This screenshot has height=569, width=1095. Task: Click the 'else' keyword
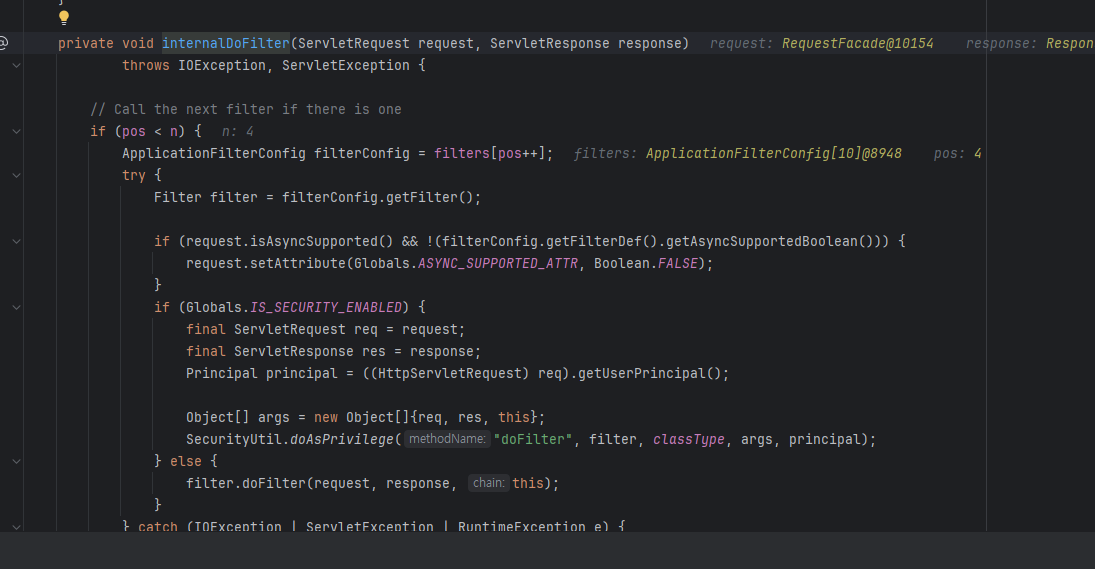pos(186,461)
